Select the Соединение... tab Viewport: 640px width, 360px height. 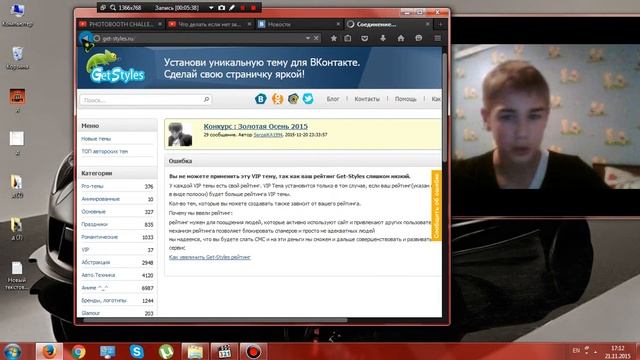click(x=389, y=24)
